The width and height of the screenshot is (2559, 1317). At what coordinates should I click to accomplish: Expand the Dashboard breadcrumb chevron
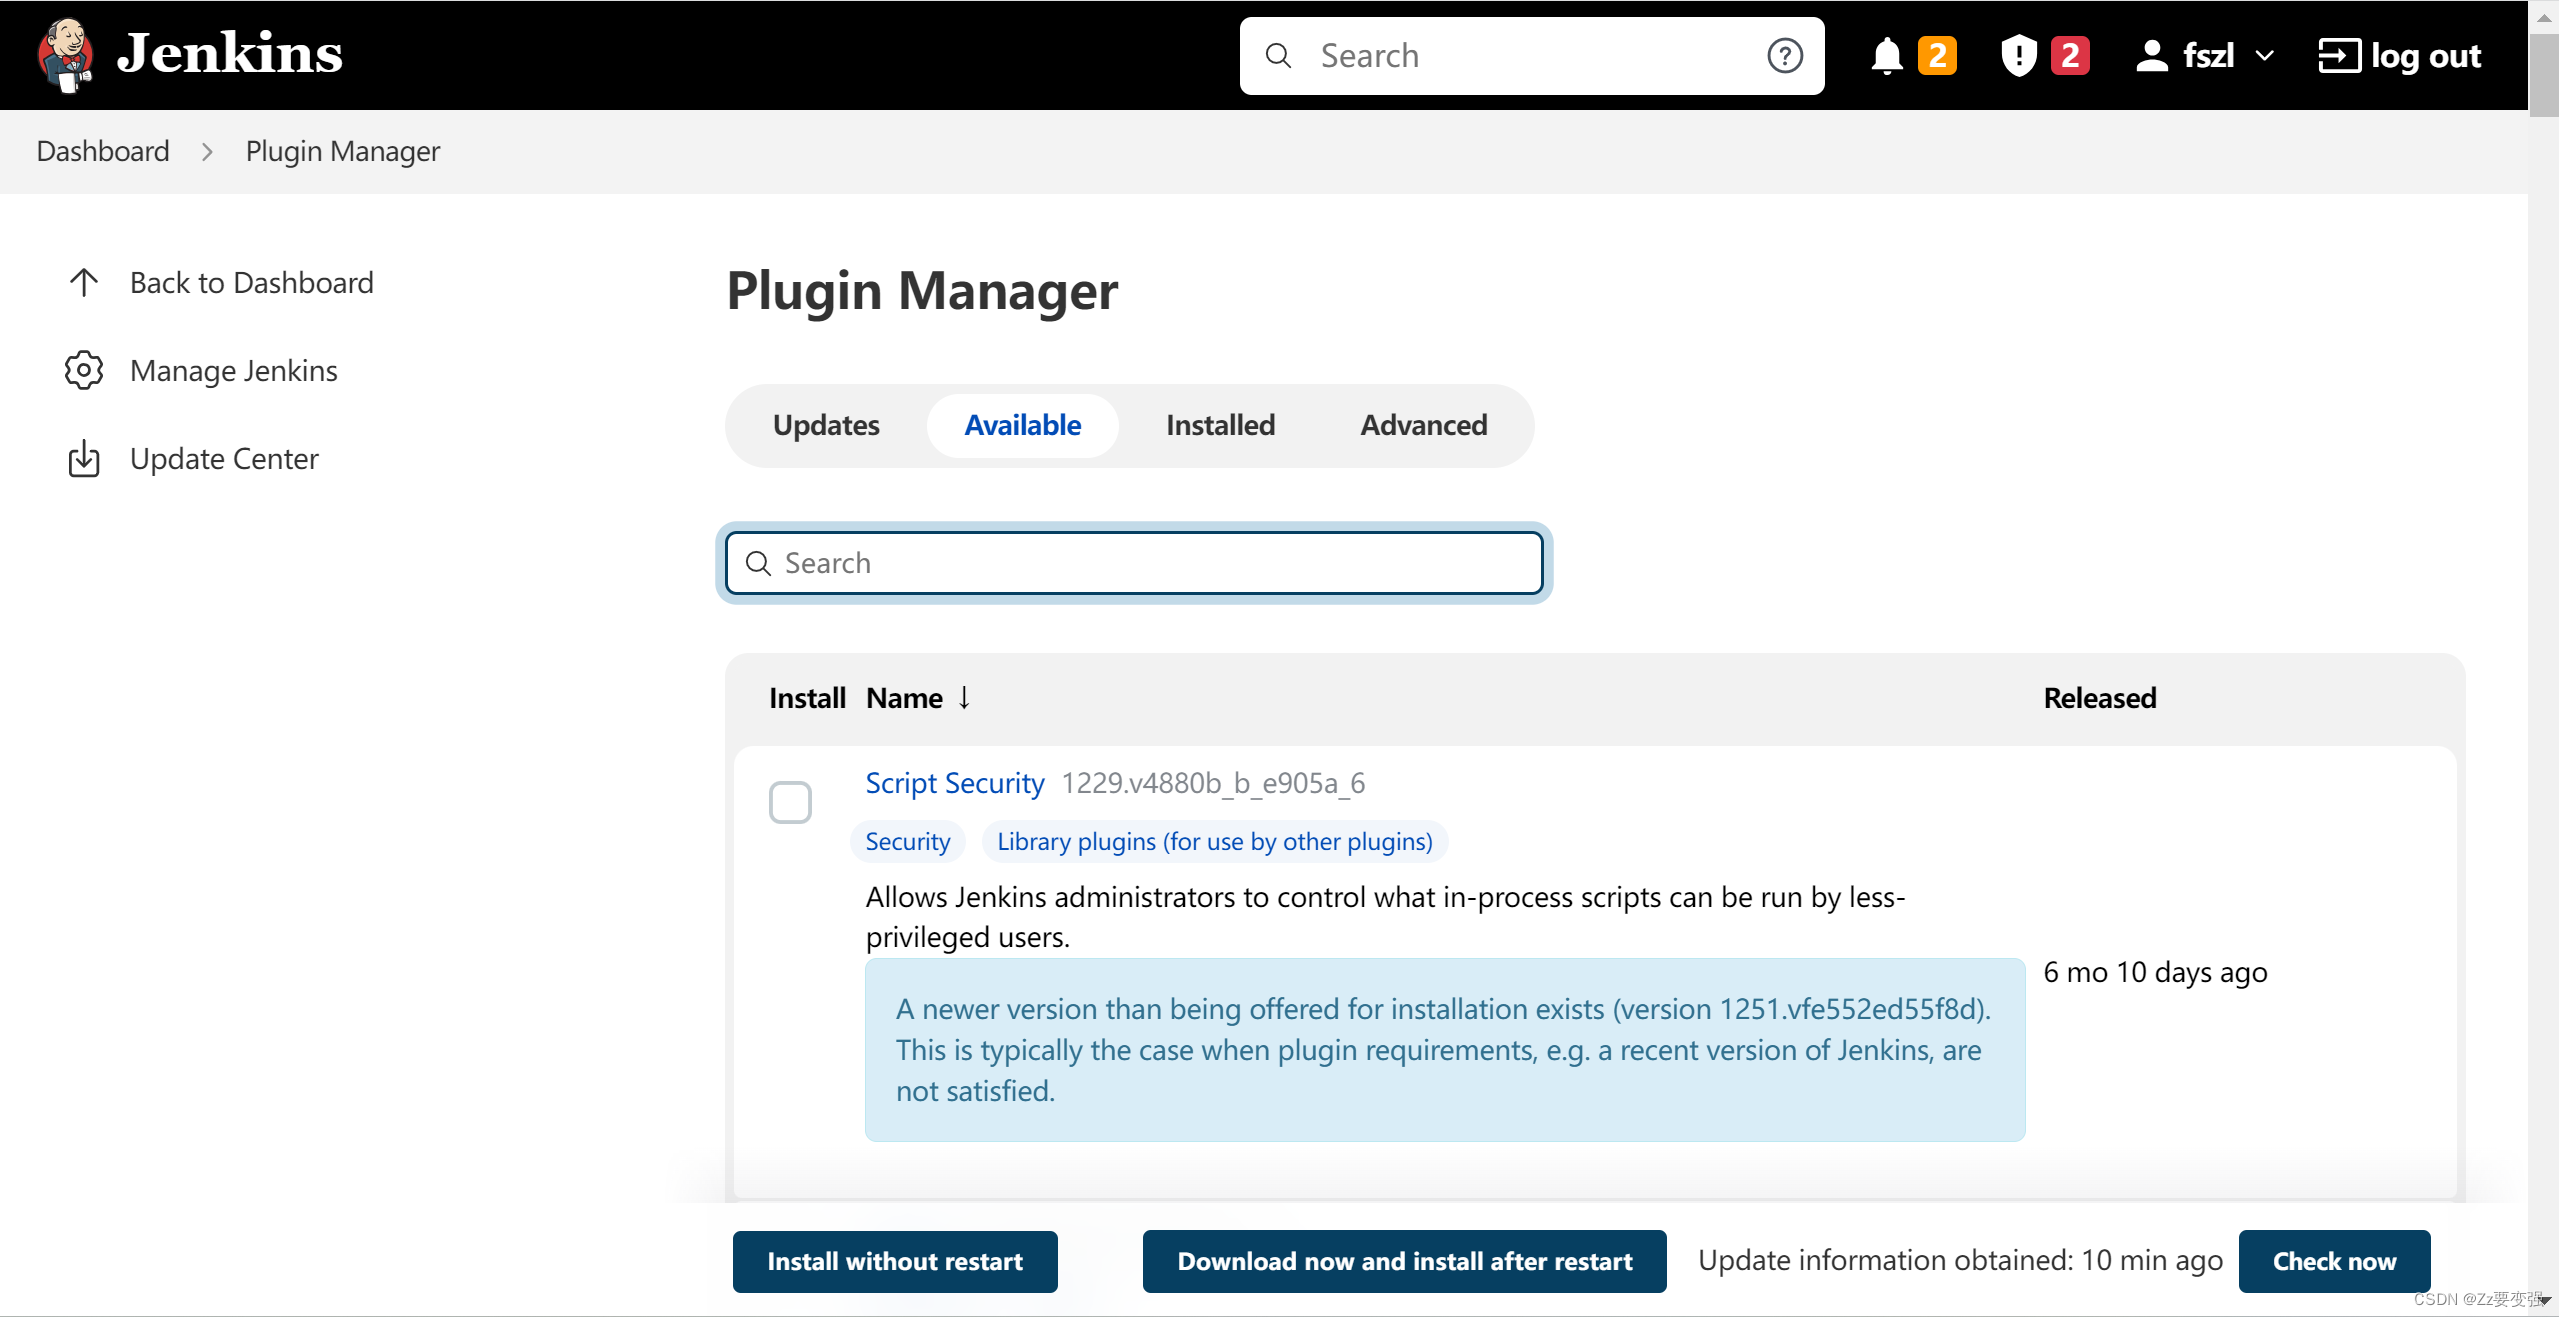[x=207, y=152]
